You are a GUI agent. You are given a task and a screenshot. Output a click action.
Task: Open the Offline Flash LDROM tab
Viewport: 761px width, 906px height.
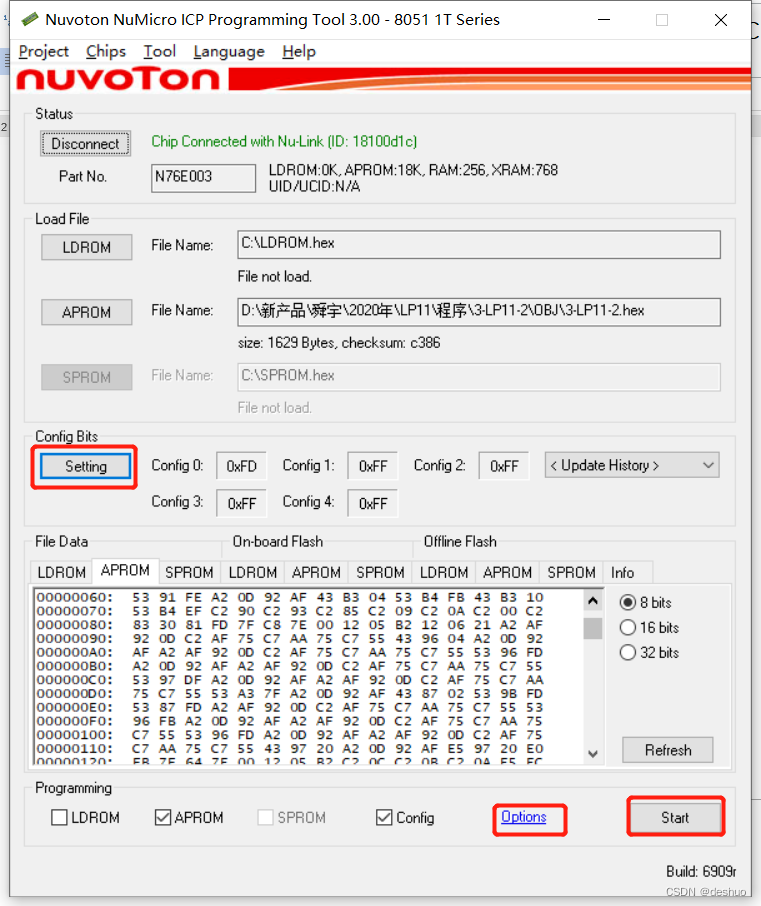444,573
